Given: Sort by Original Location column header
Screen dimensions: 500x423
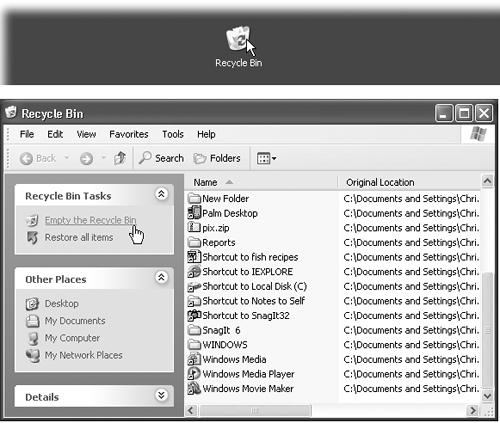Looking at the screenshot, I should coord(409,182).
